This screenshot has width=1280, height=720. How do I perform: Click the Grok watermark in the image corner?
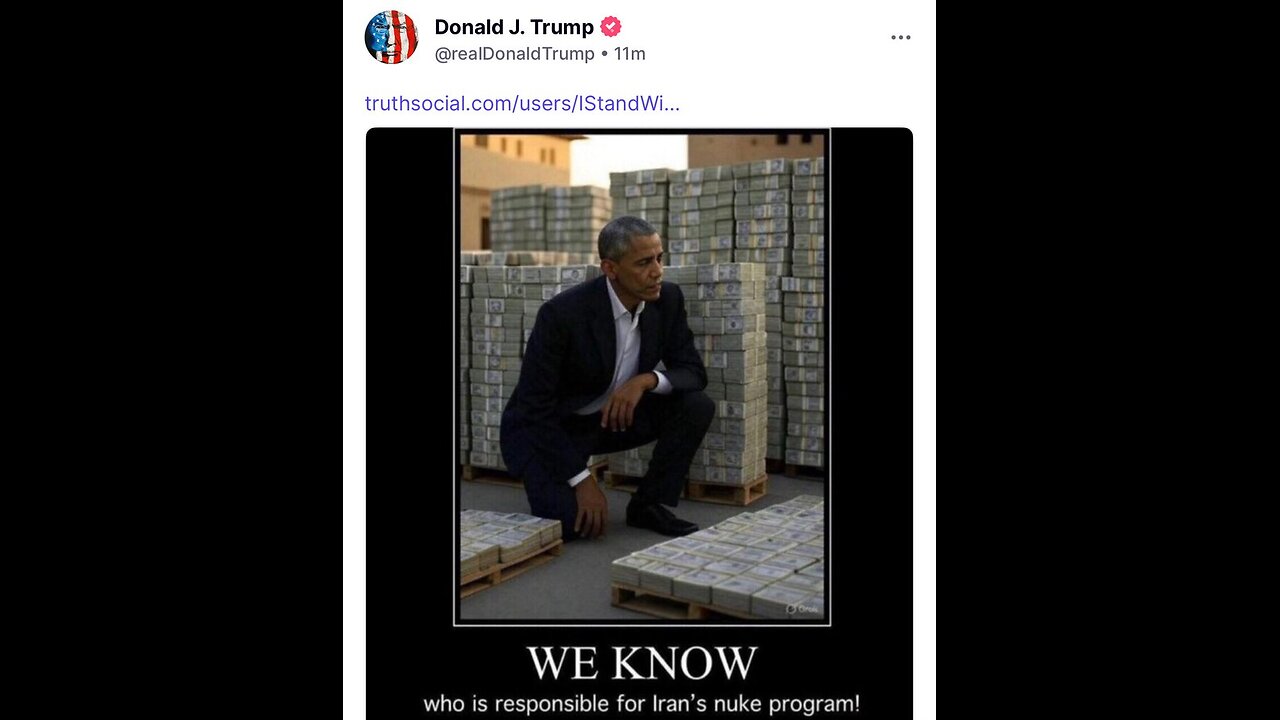(803, 608)
